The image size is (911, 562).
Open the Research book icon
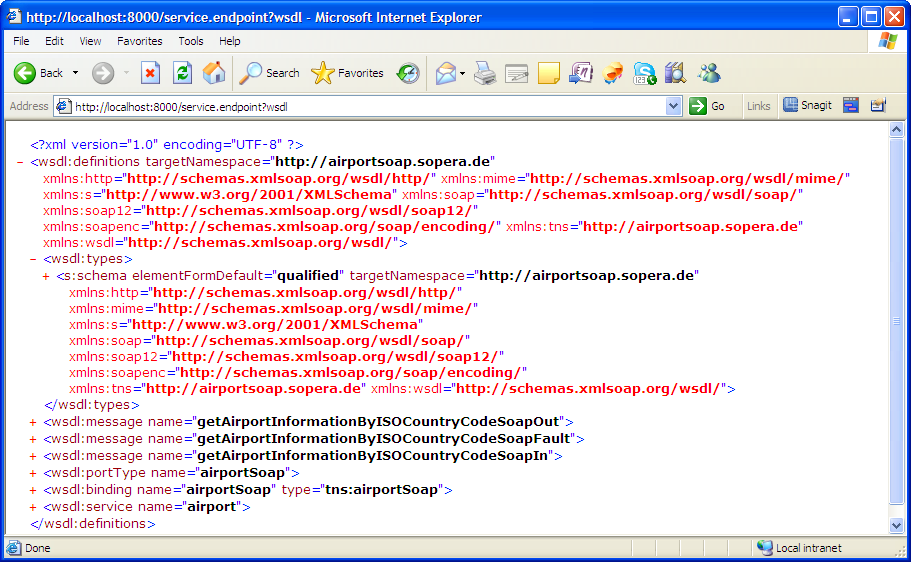tap(675, 73)
